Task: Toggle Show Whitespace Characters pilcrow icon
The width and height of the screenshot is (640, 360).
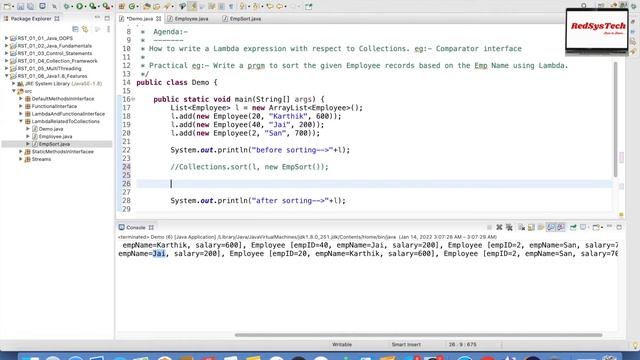Action: (x=231, y=6)
